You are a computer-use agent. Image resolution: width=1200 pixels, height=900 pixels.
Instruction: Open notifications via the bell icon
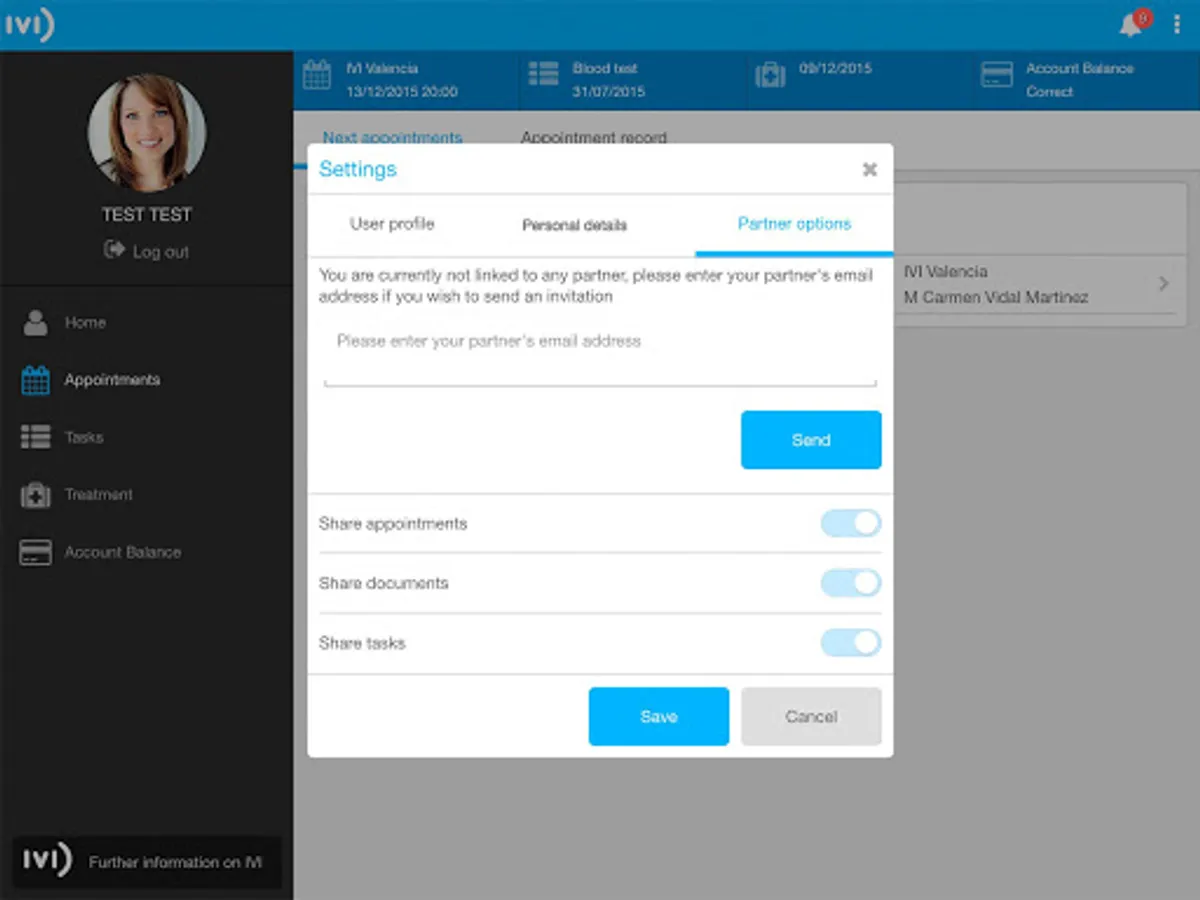(x=1131, y=24)
